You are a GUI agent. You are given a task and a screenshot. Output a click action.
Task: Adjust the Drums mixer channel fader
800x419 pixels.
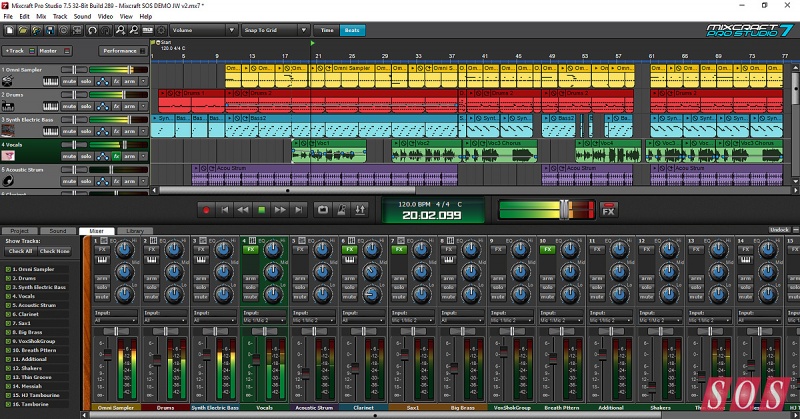click(157, 360)
